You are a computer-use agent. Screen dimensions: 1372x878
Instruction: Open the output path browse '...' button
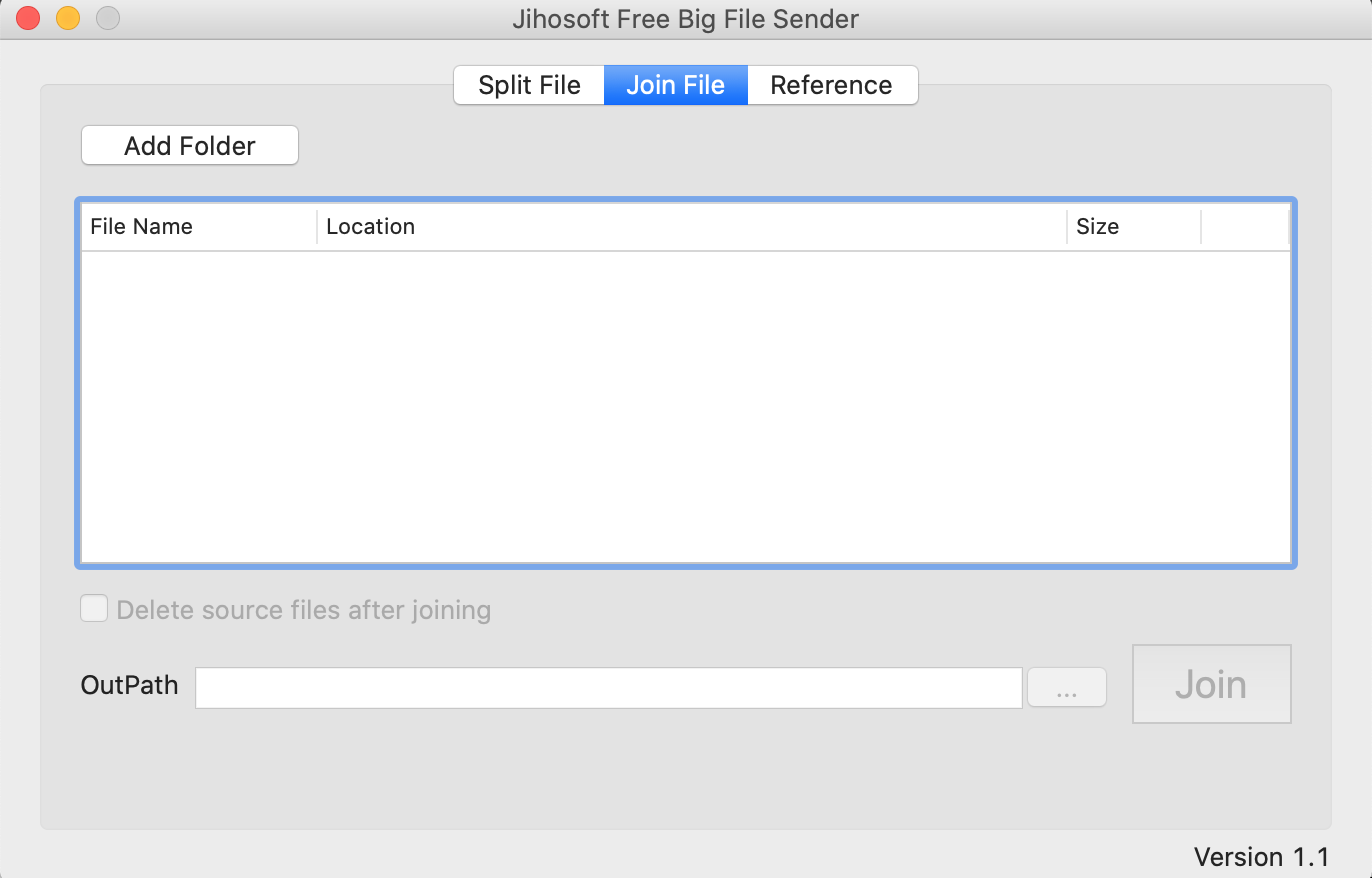(1067, 687)
